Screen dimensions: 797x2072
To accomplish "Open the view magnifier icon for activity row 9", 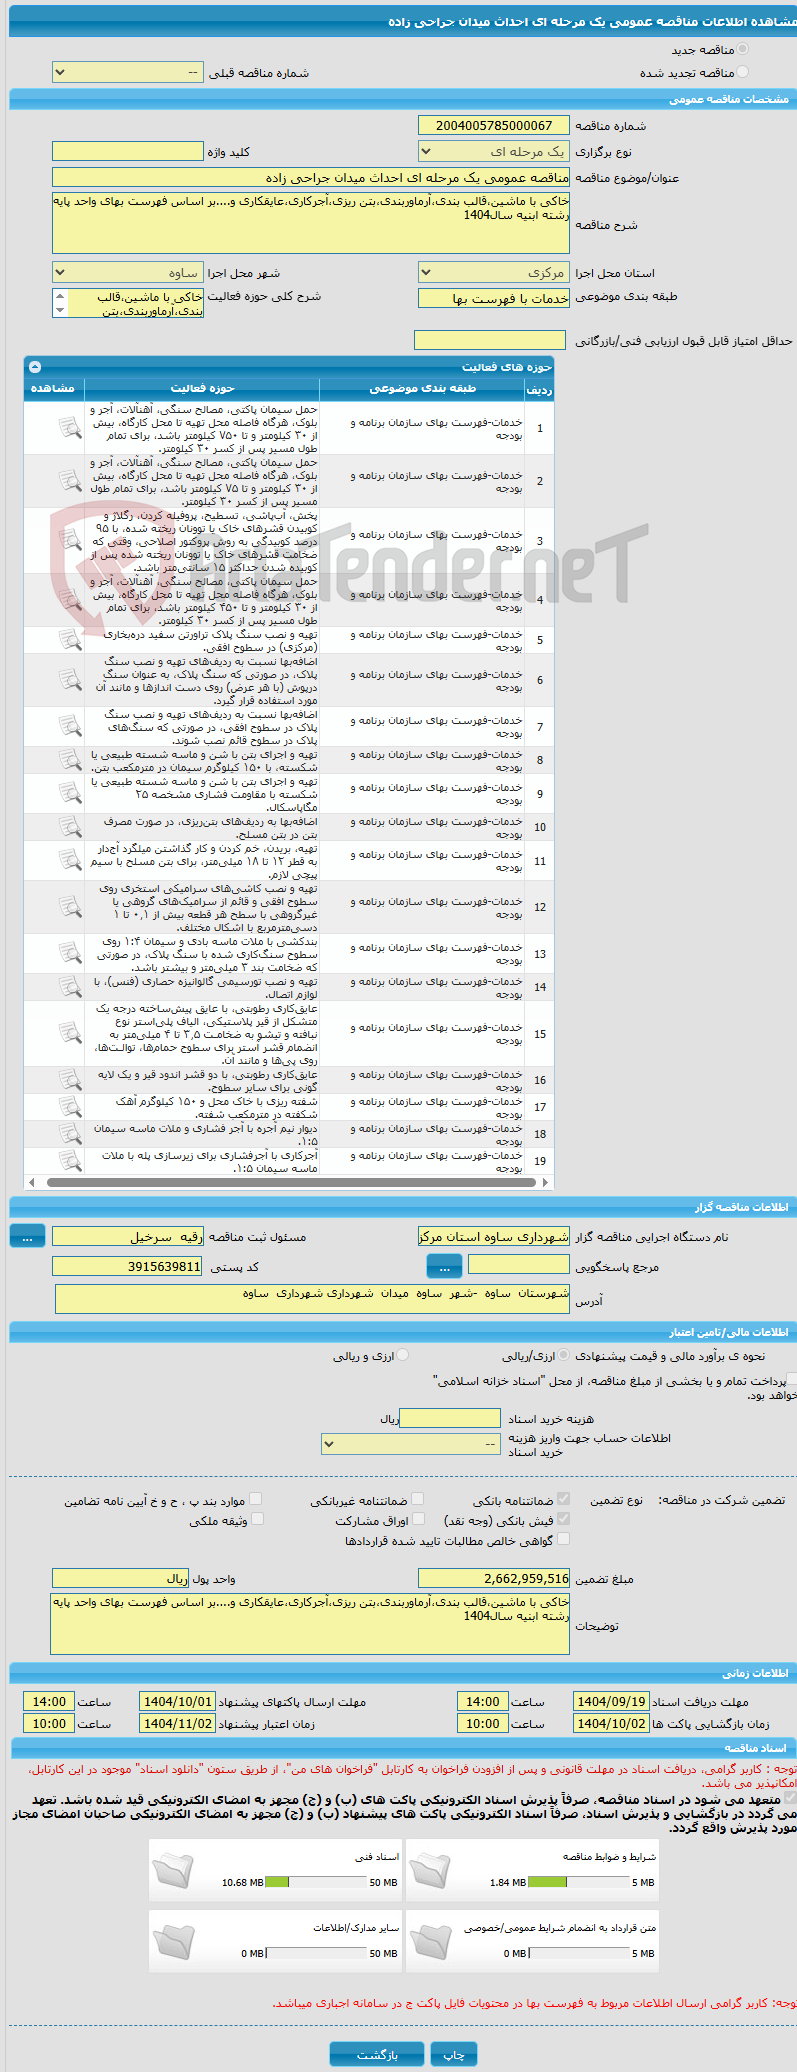I will click(x=70, y=794).
